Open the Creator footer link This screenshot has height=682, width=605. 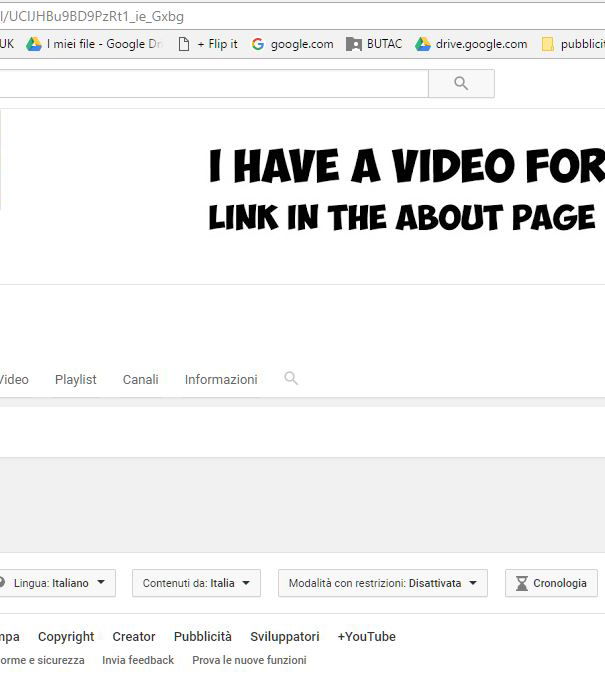pos(134,637)
